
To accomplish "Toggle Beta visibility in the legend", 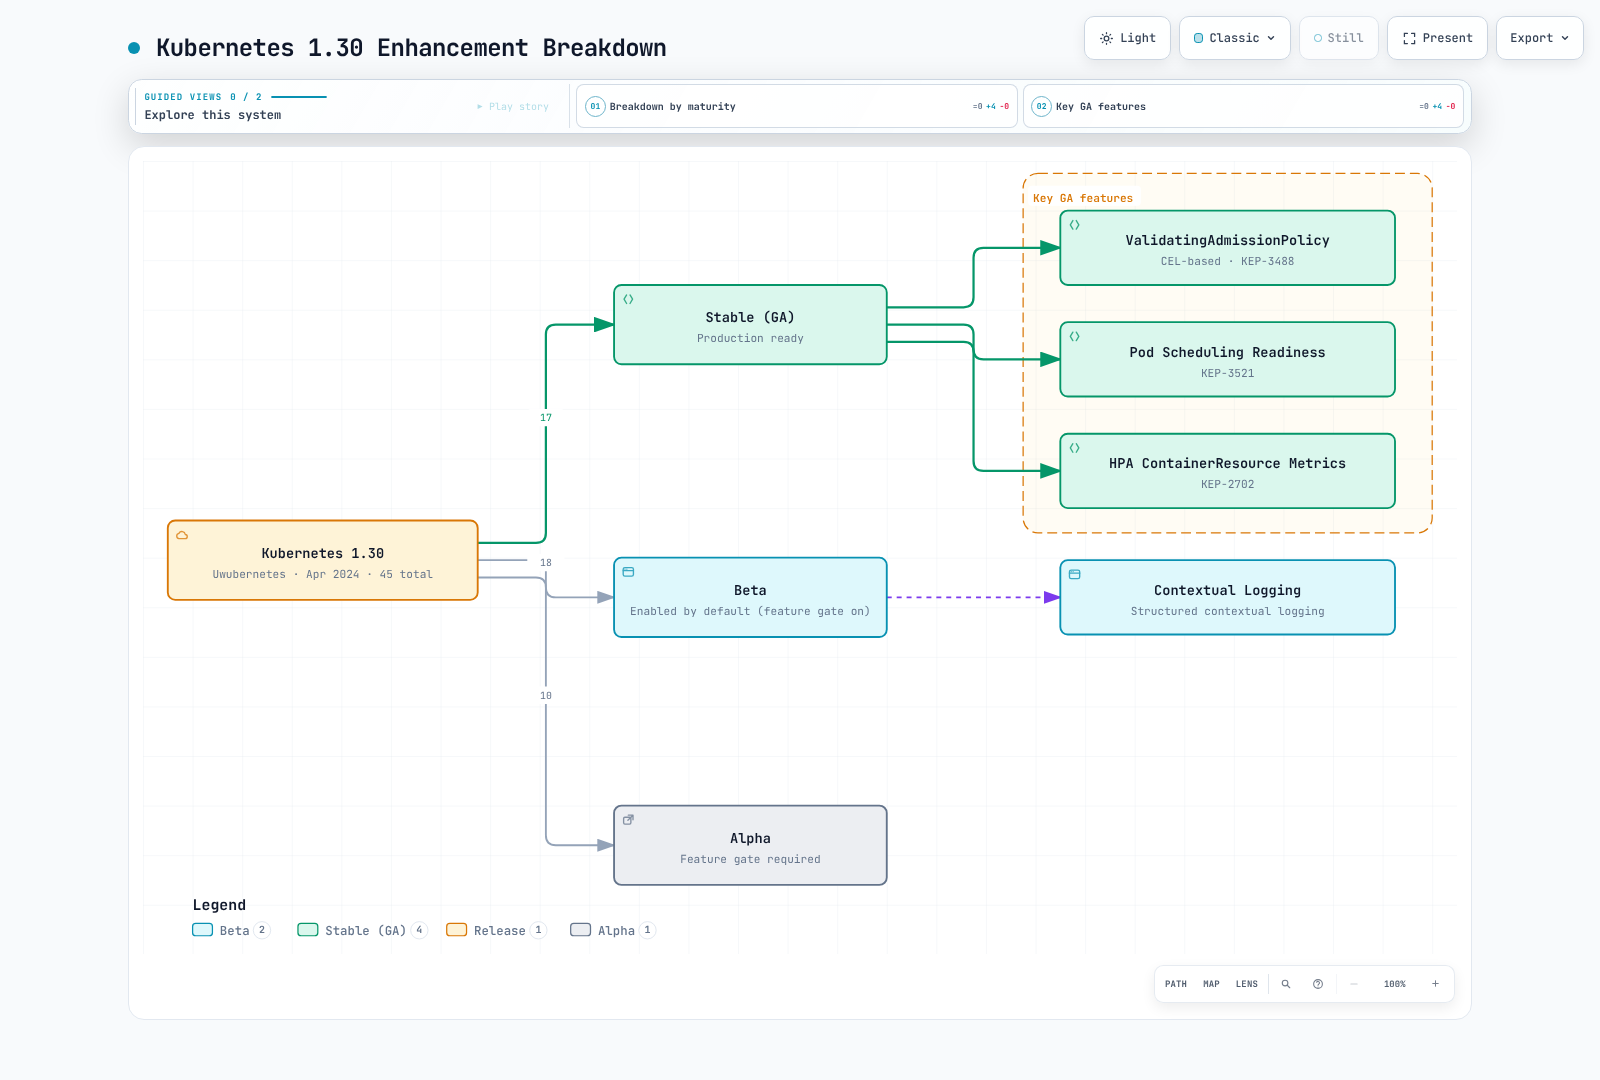I will coord(231,930).
